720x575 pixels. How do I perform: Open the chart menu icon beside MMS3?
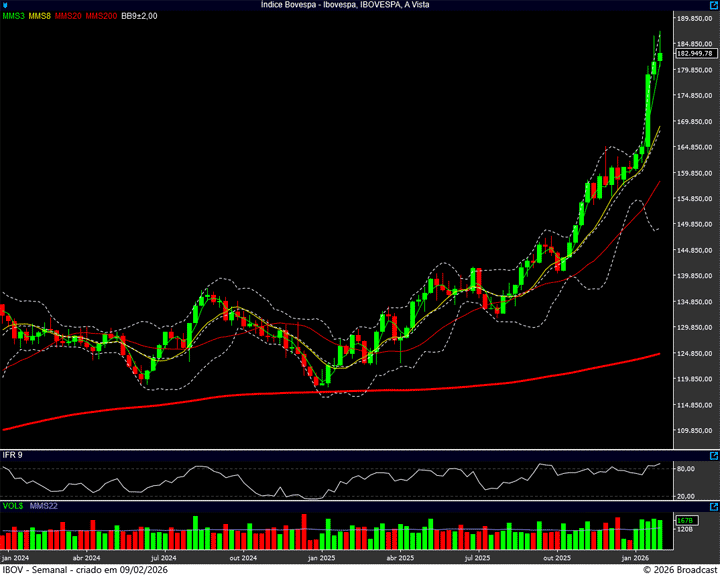click(5, 5)
